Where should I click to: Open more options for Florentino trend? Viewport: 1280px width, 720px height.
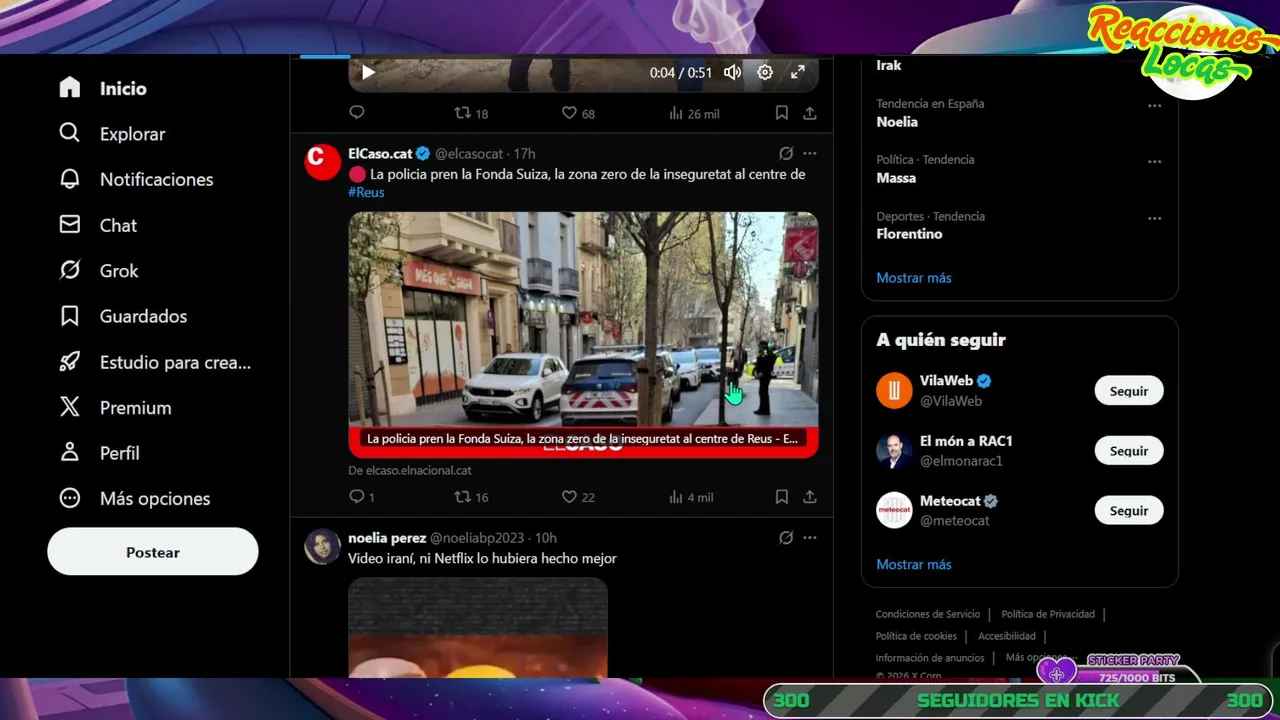point(1155,218)
